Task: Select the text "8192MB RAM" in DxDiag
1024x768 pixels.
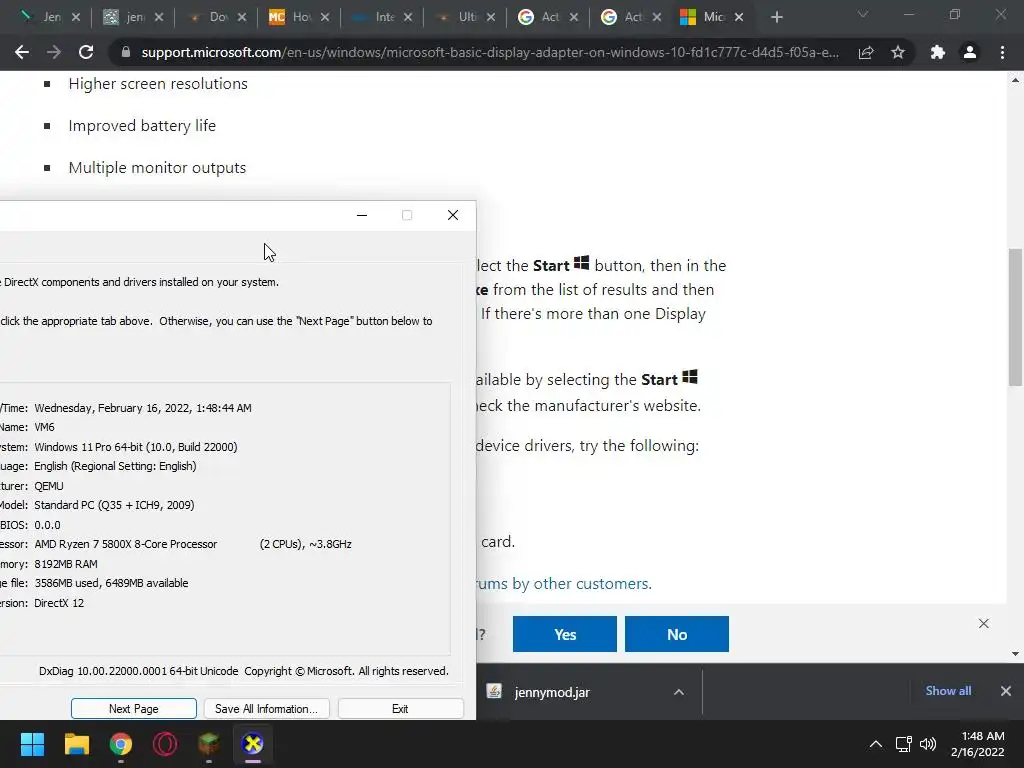Action: pyautogui.click(x=66, y=564)
